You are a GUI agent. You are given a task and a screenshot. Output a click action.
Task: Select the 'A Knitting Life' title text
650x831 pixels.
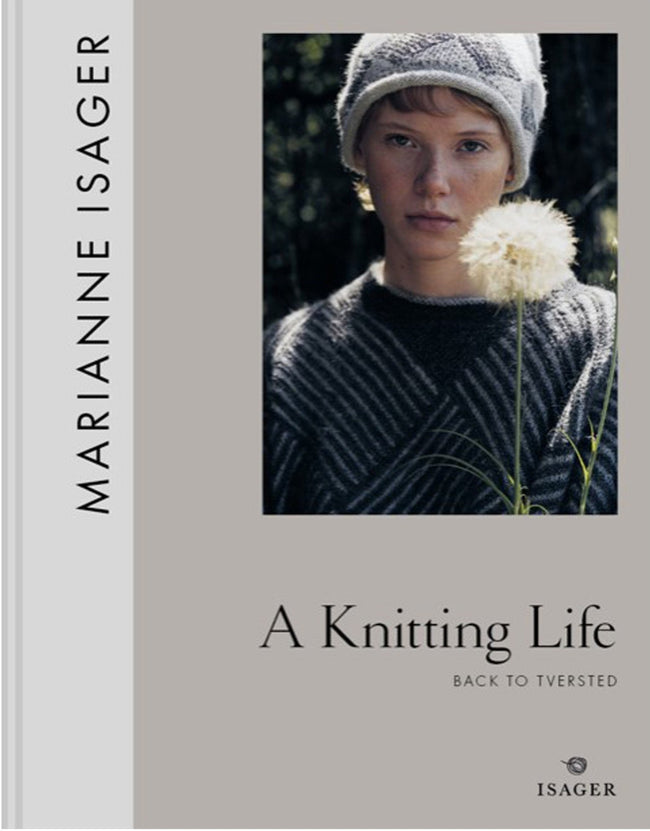(438, 631)
